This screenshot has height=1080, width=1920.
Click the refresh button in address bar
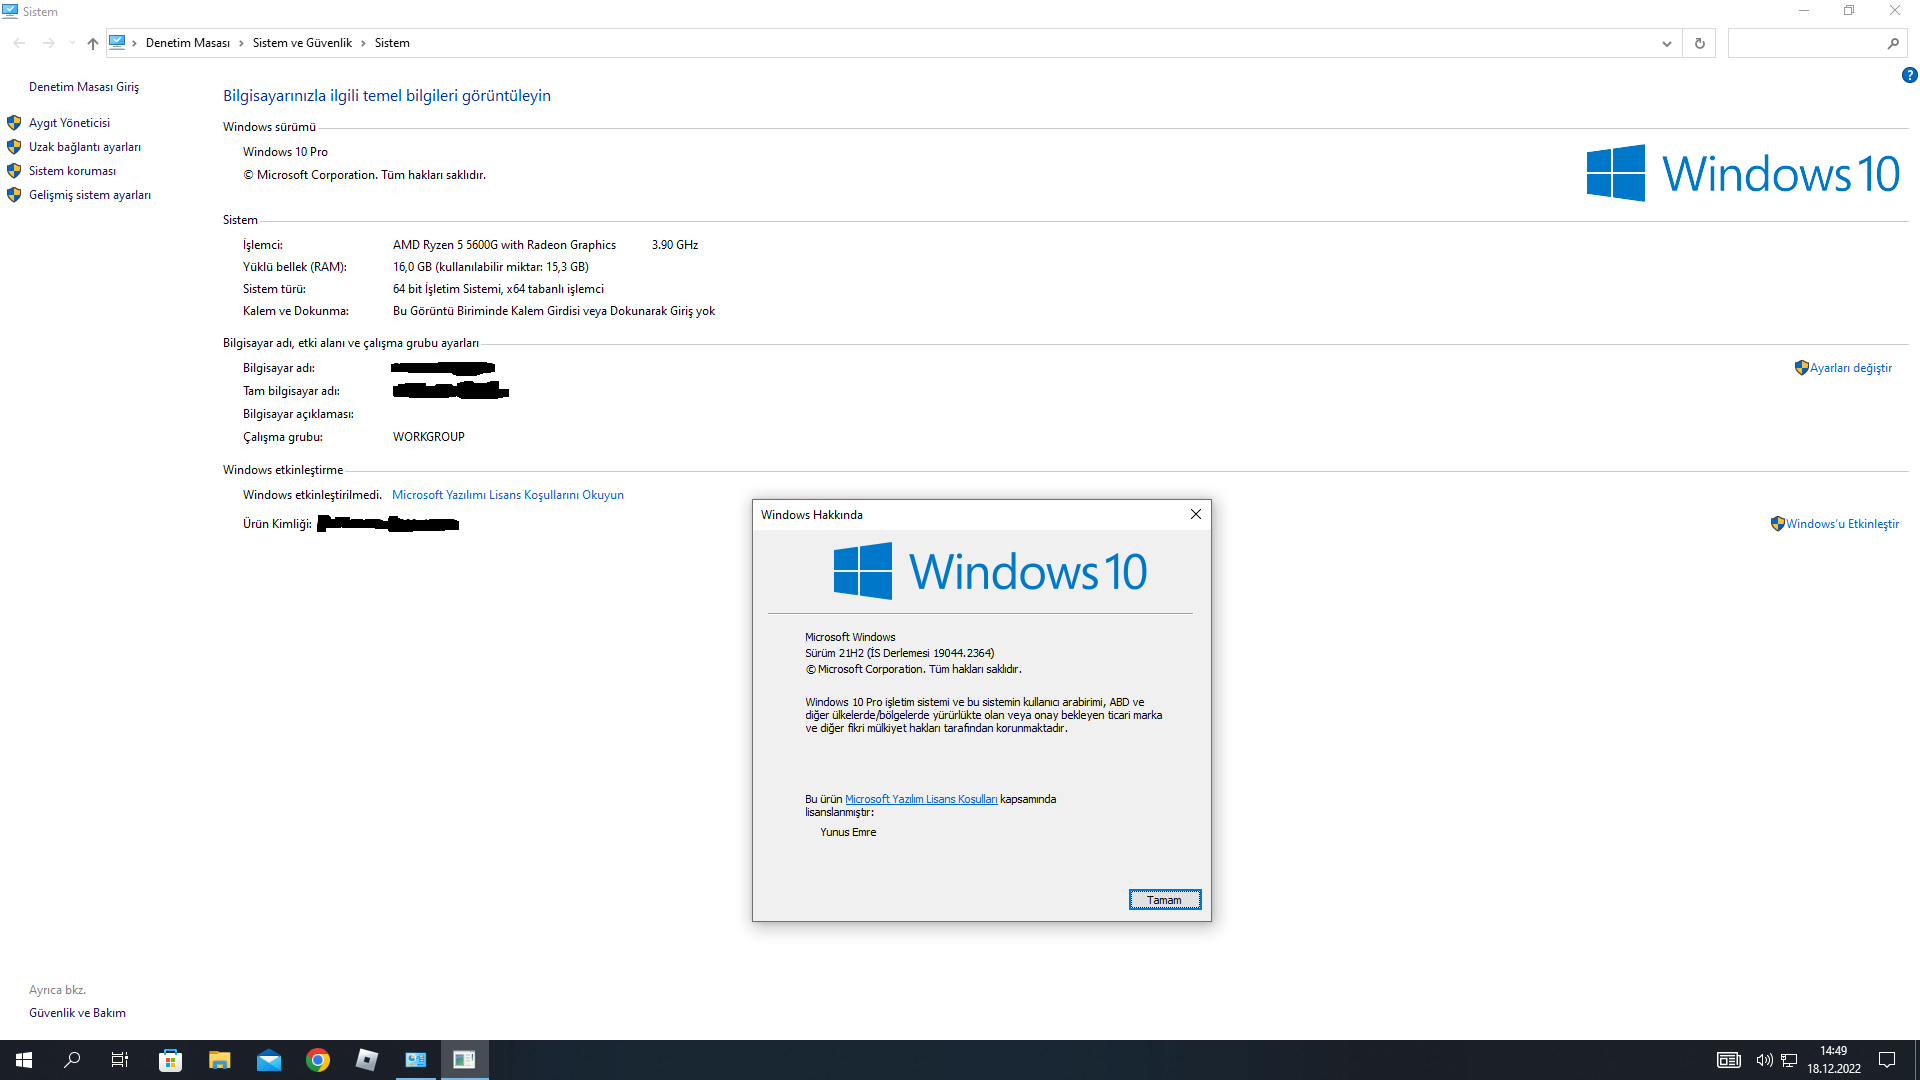tap(1699, 43)
